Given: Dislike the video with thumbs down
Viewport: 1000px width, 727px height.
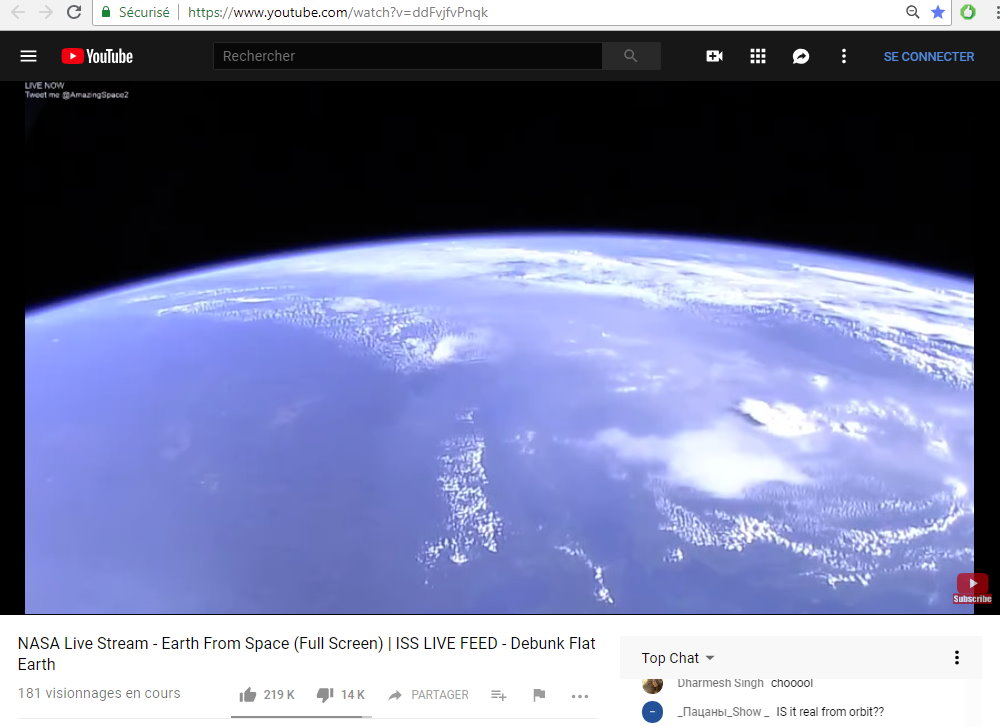Looking at the screenshot, I should [325, 694].
